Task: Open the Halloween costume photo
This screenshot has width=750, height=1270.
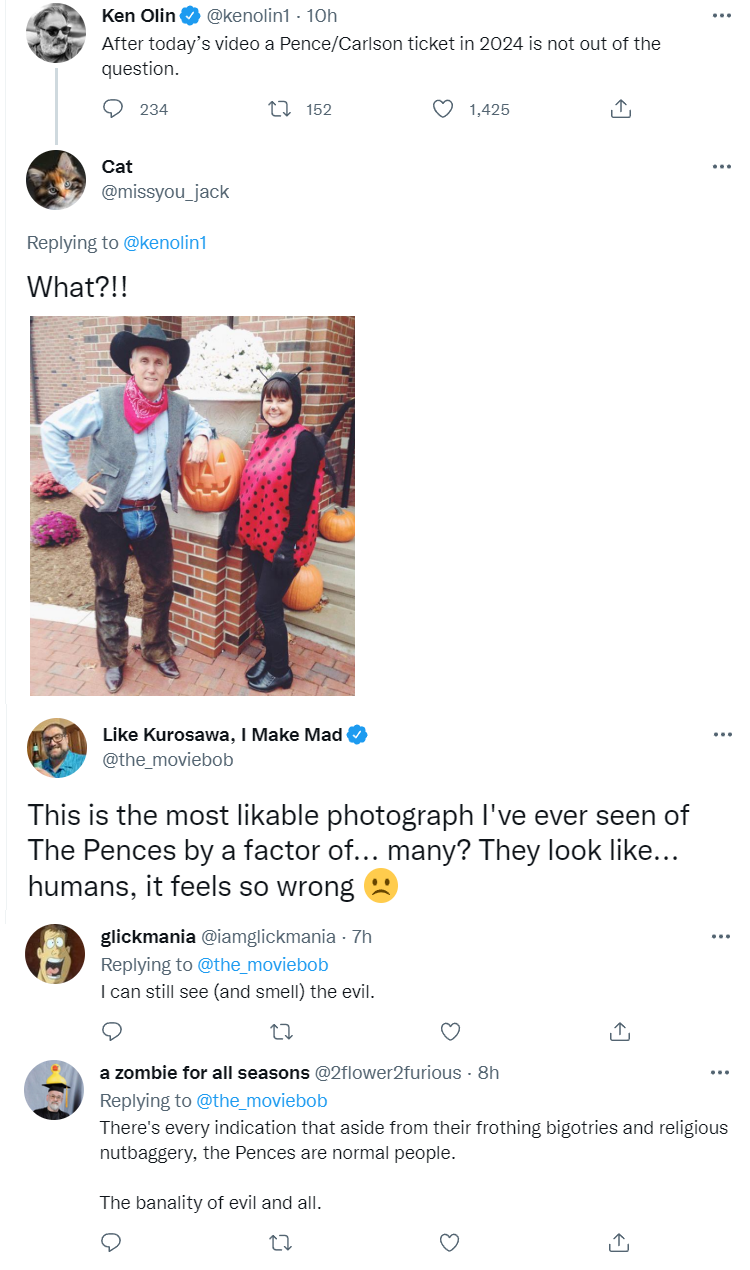Action: coord(192,505)
